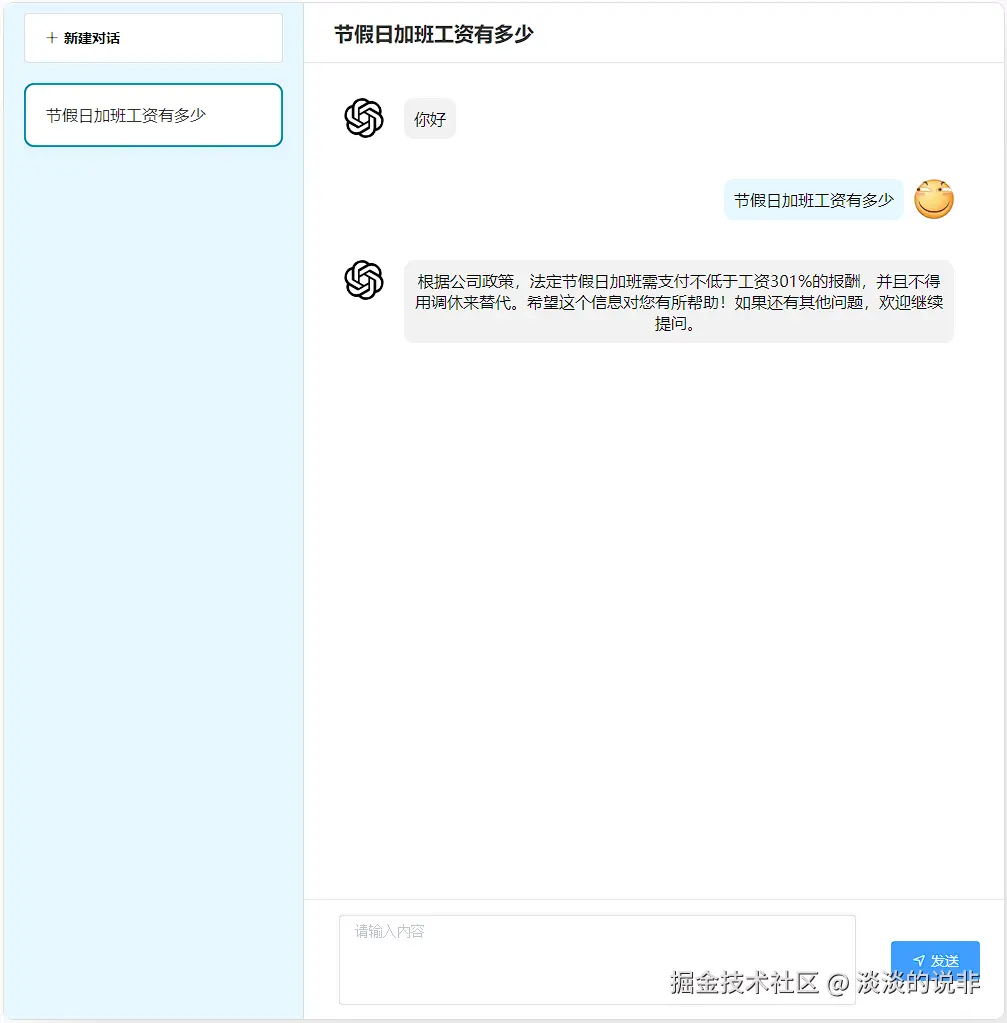Screen dimensions: 1007x1023
Task: Select the emoji face beside 节假日加班工资有多少 bubble
Action: pos(932,199)
